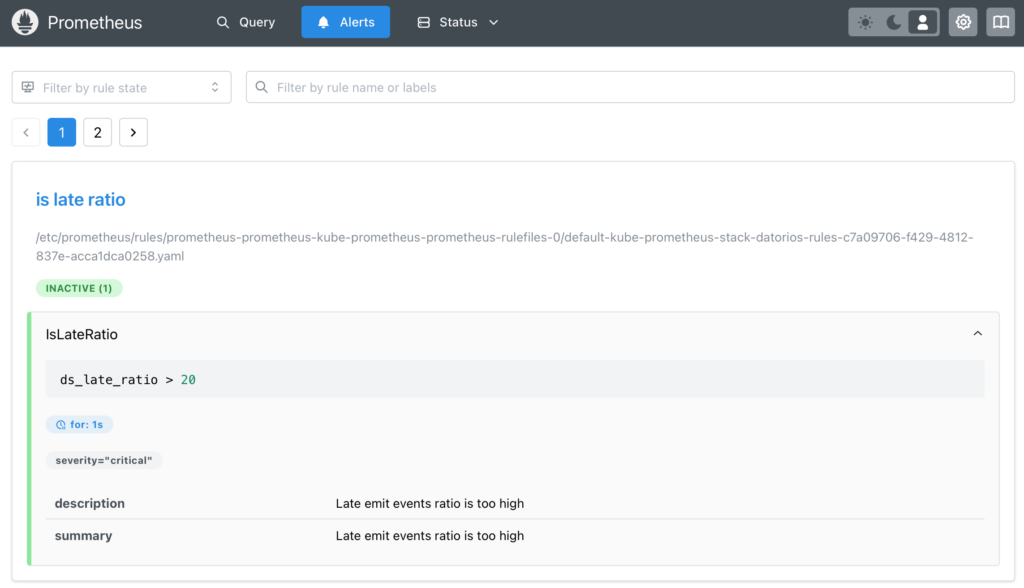Go to page 2 of alerts

tap(97, 132)
